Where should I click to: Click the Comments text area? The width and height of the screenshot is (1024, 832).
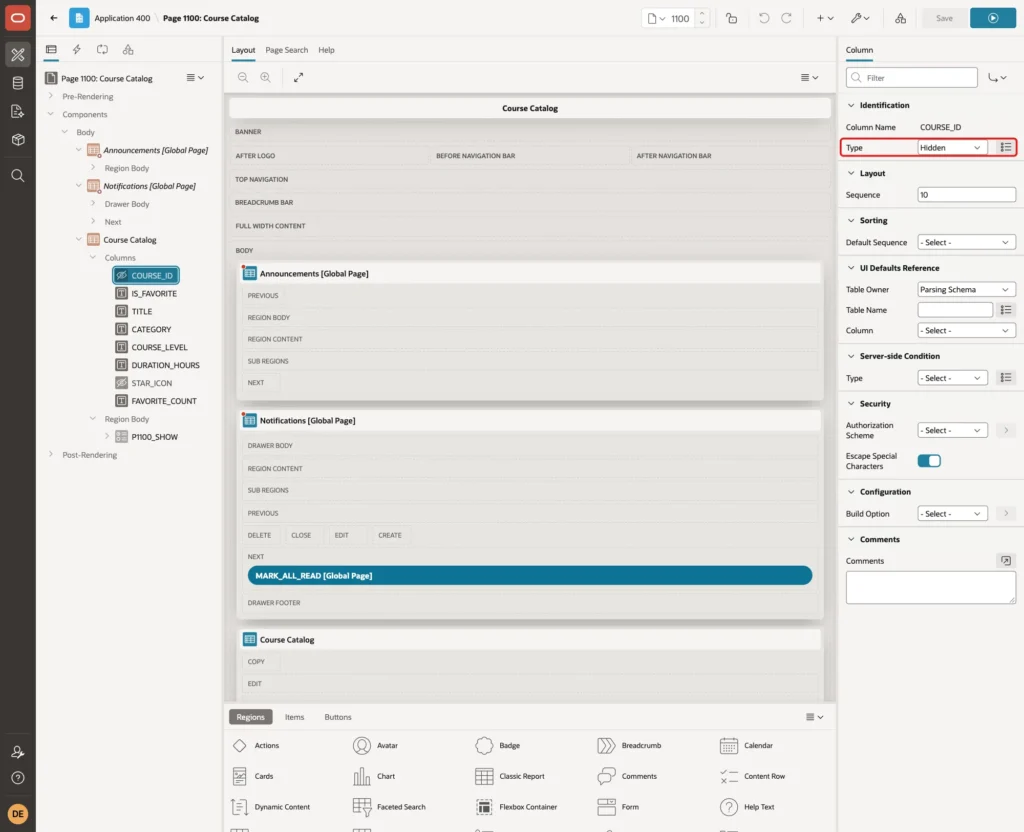tap(930, 587)
